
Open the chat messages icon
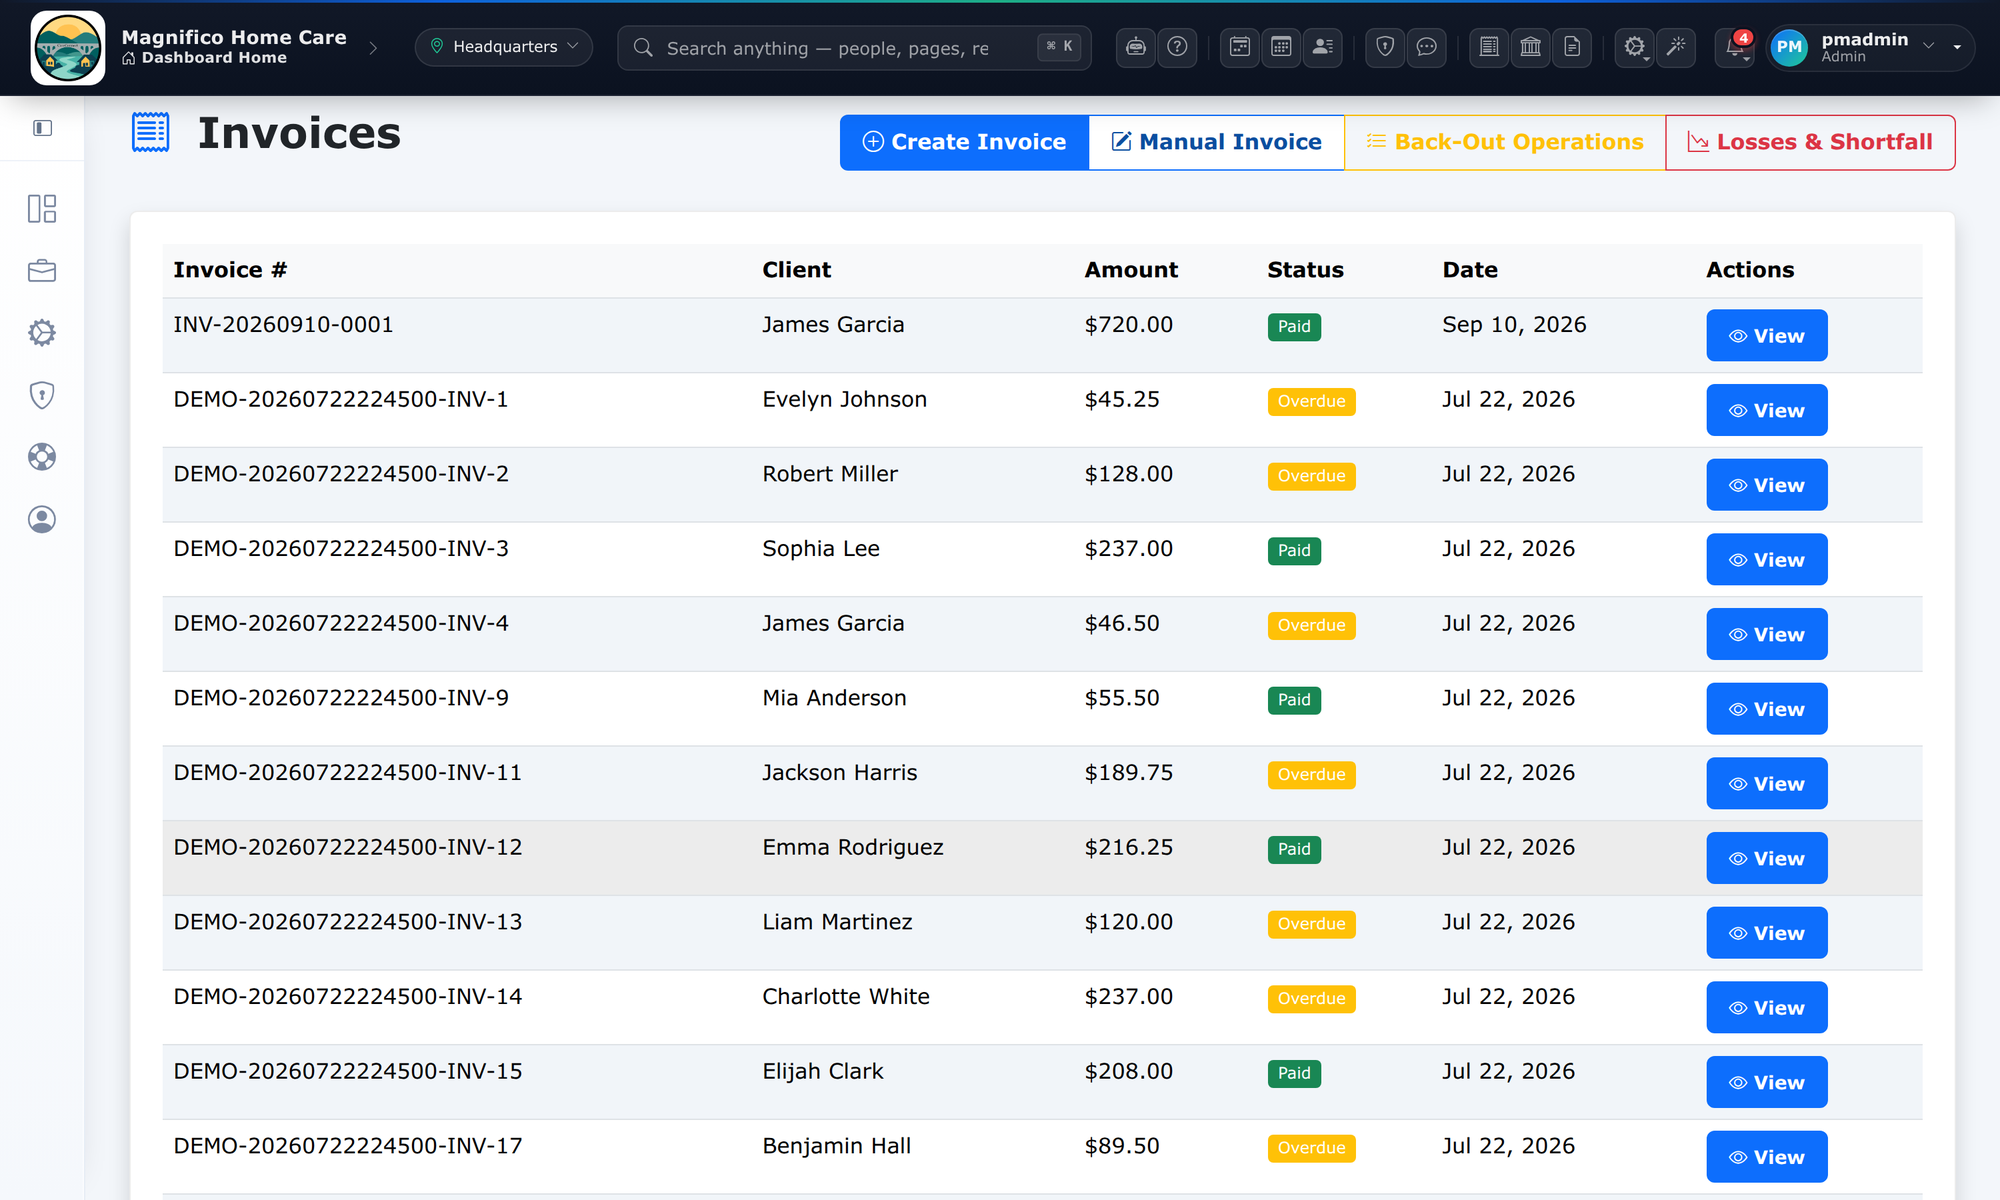coord(1427,47)
